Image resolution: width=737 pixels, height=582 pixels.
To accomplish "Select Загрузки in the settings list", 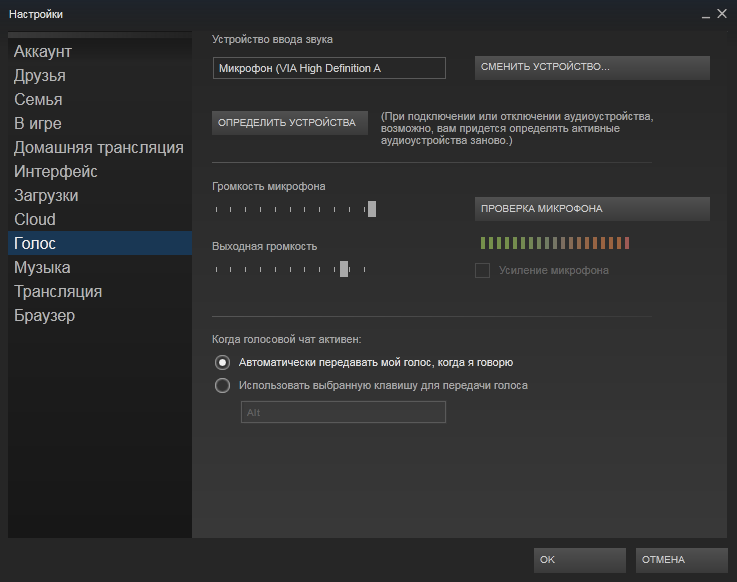I will pos(46,195).
